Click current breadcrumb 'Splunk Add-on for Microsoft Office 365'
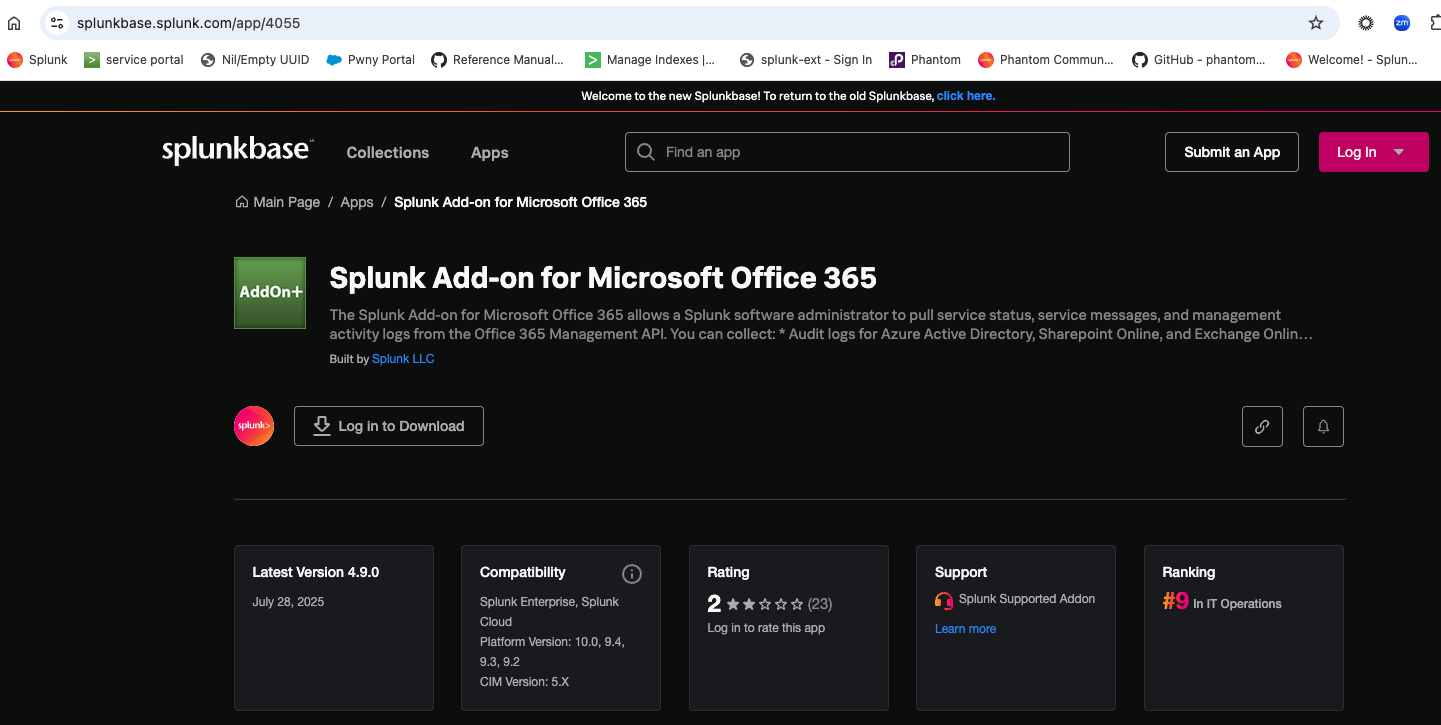The width and height of the screenshot is (1441, 725). click(520, 202)
